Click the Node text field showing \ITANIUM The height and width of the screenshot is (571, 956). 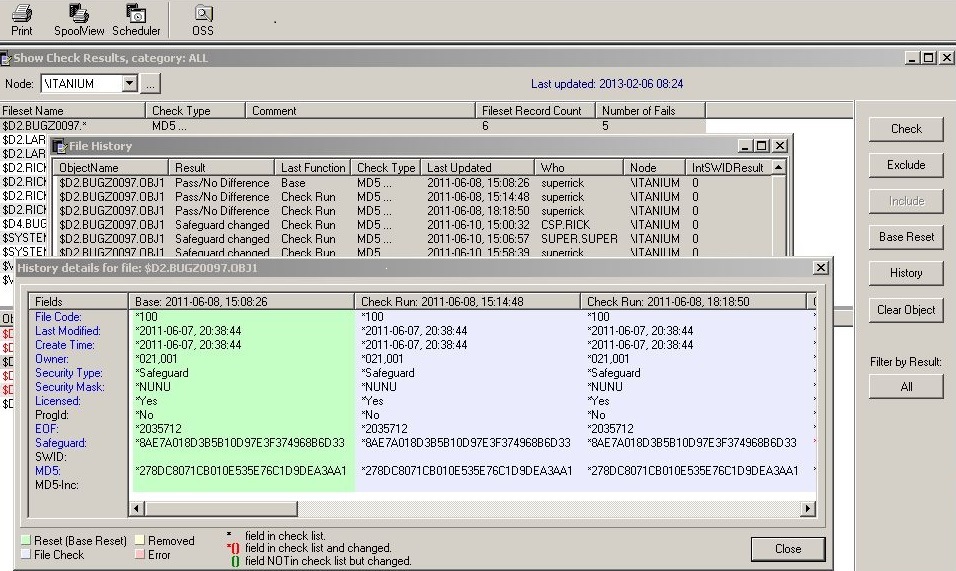(x=82, y=83)
